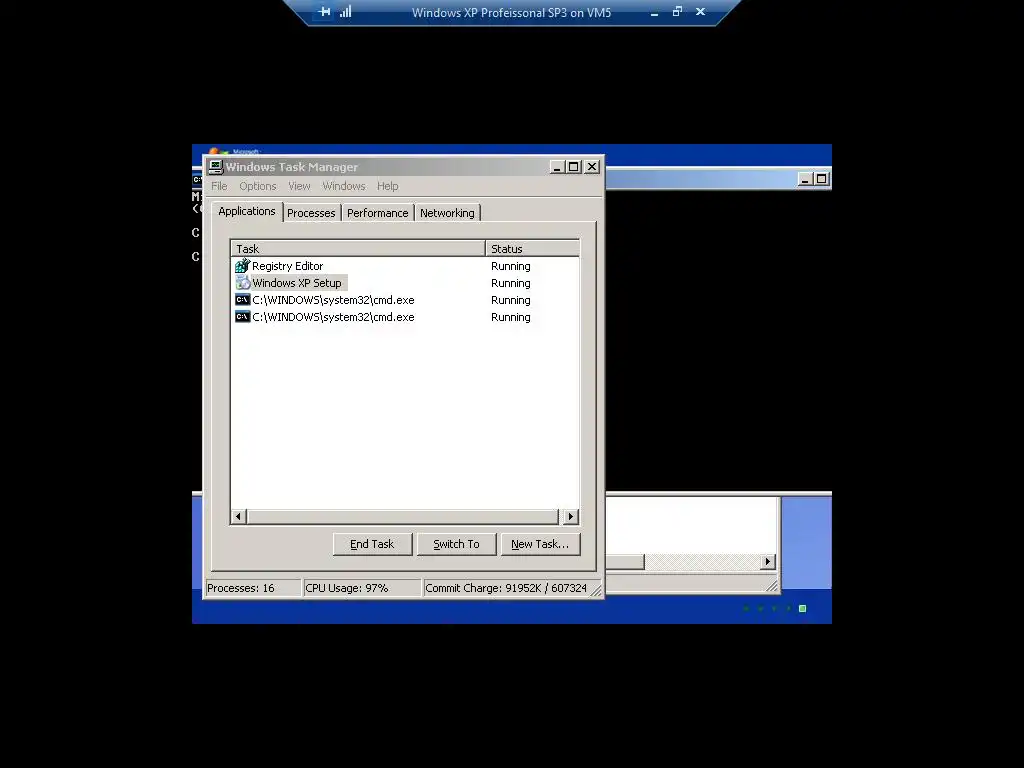Open the Windows menu
This screenshot has width=1024, height=768.
coord(344,186)
